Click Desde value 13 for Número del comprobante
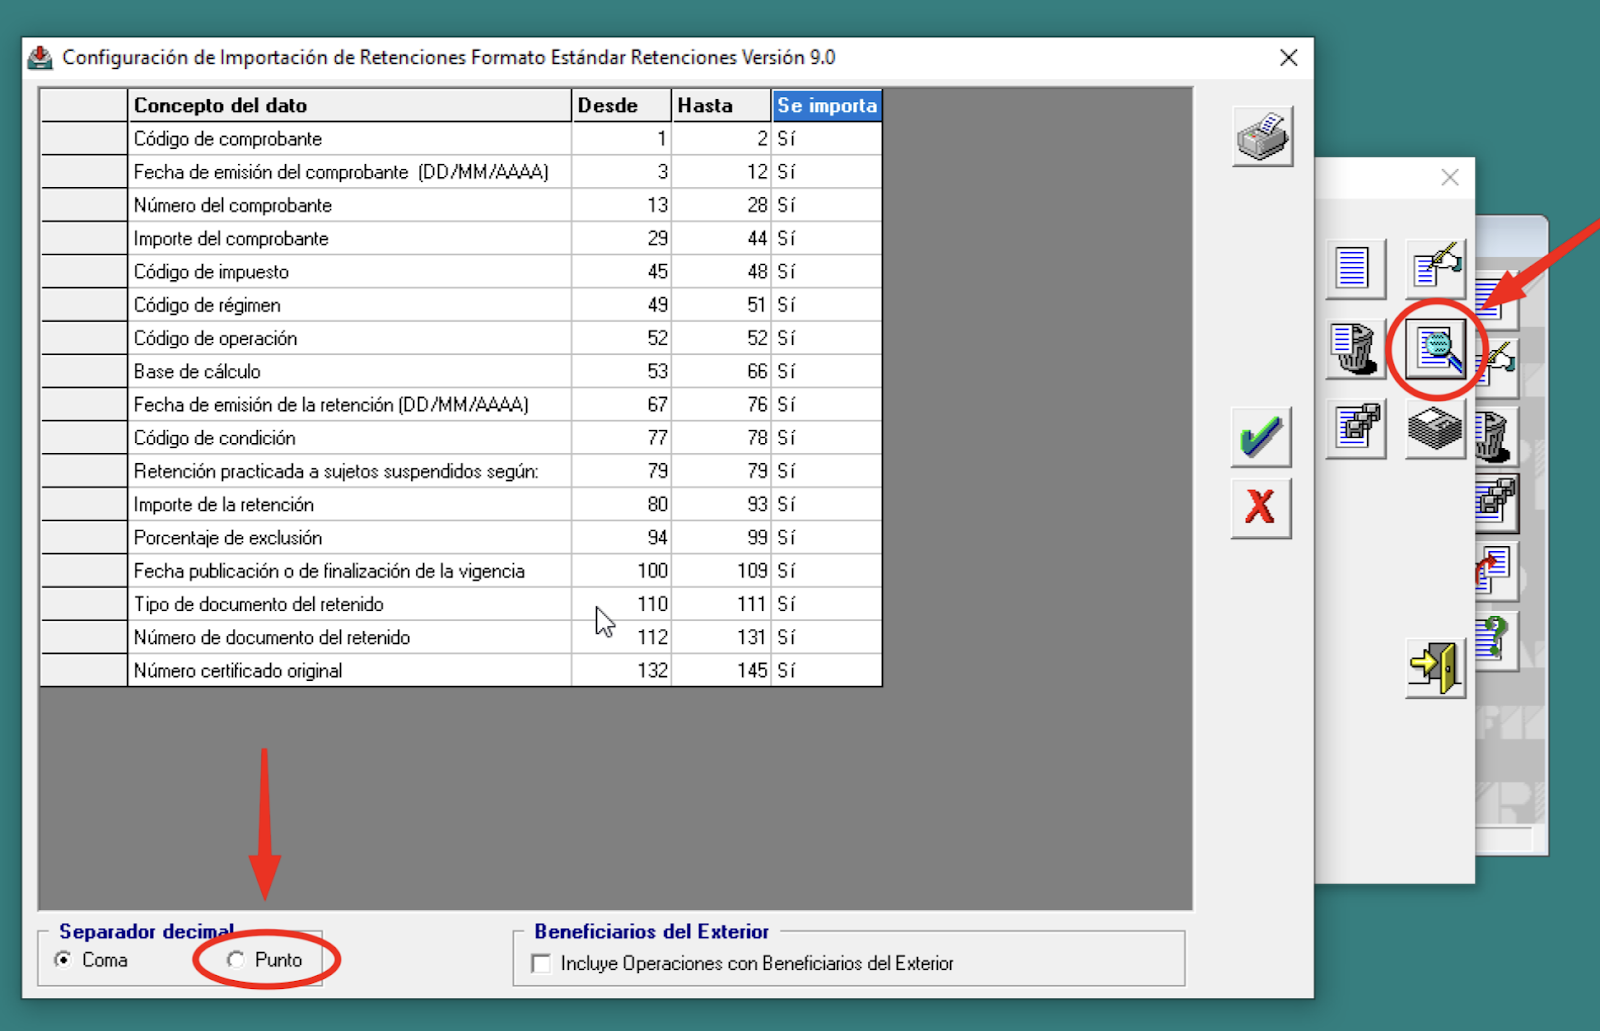 click(x=621, y=205)
